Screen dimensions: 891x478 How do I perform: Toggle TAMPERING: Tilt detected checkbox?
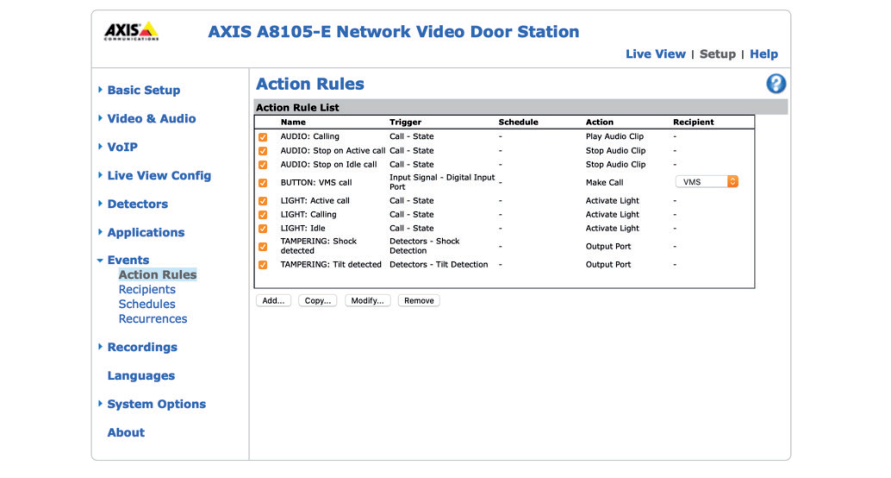click(263, 265)
